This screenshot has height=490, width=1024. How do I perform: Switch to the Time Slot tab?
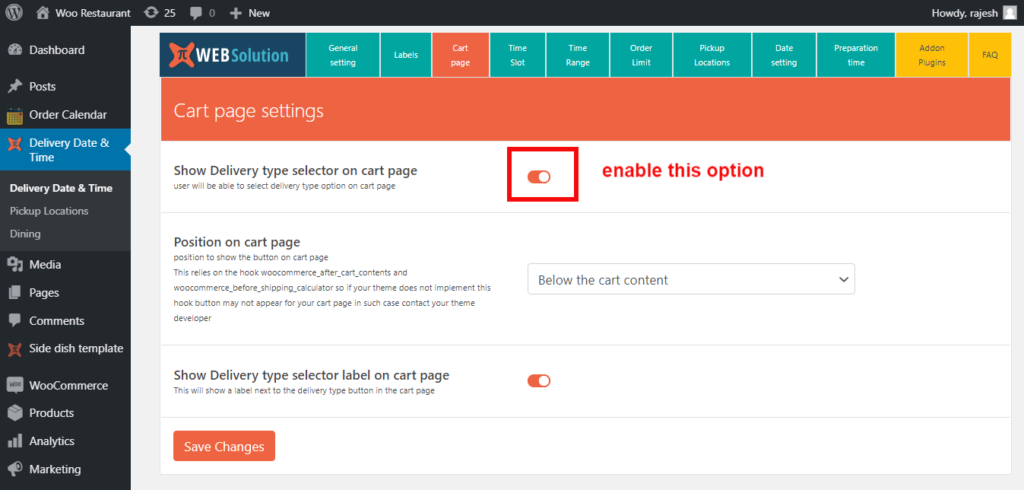[518, 55]
